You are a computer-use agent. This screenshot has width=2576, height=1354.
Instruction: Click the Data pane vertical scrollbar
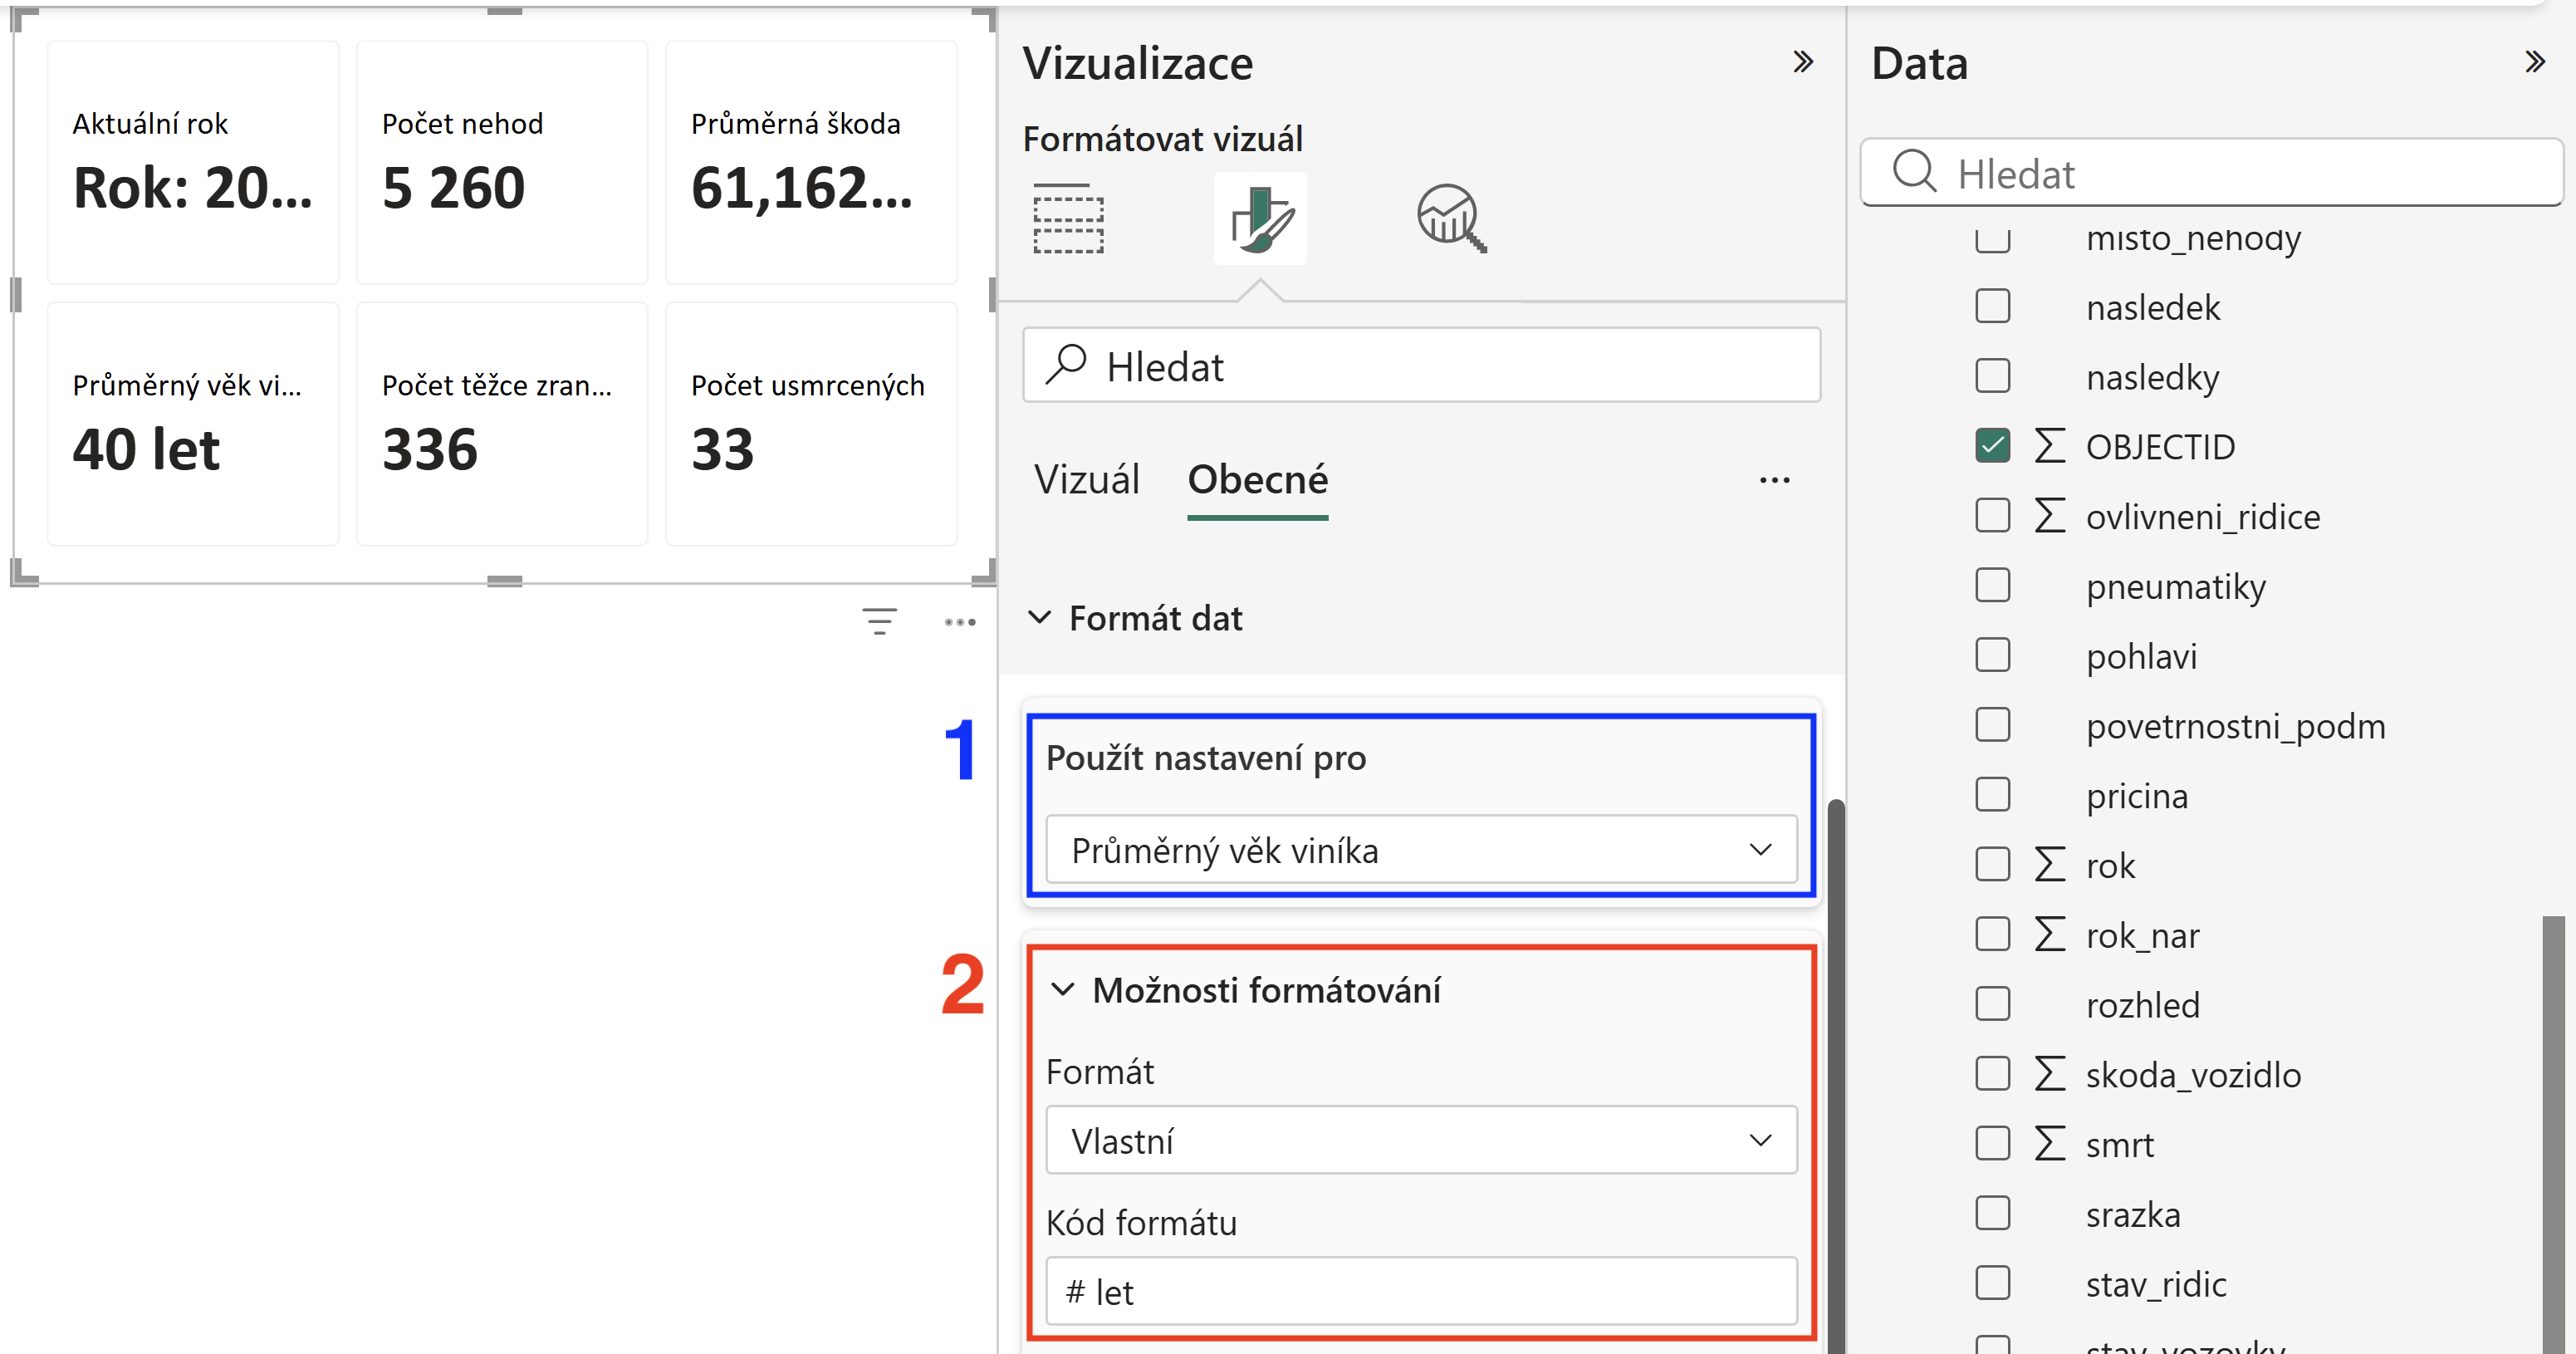click(x=2553, y=1133)
